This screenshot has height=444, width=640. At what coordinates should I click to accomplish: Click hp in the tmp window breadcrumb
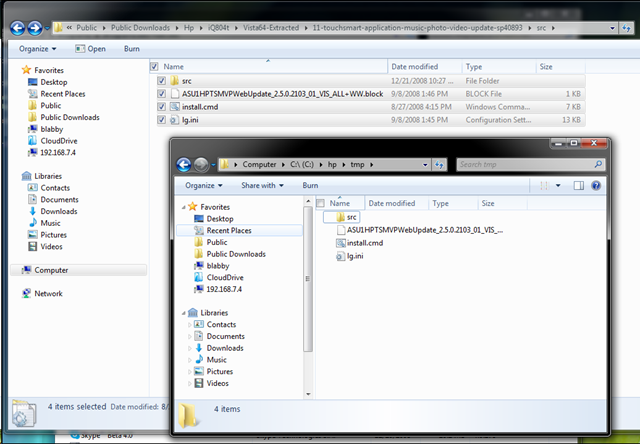tap(332, 165)
